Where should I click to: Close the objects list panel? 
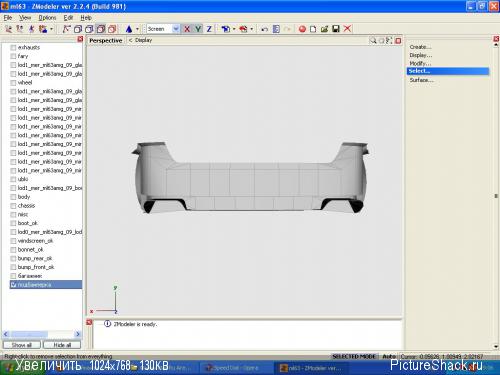click(x=80, y=39)
